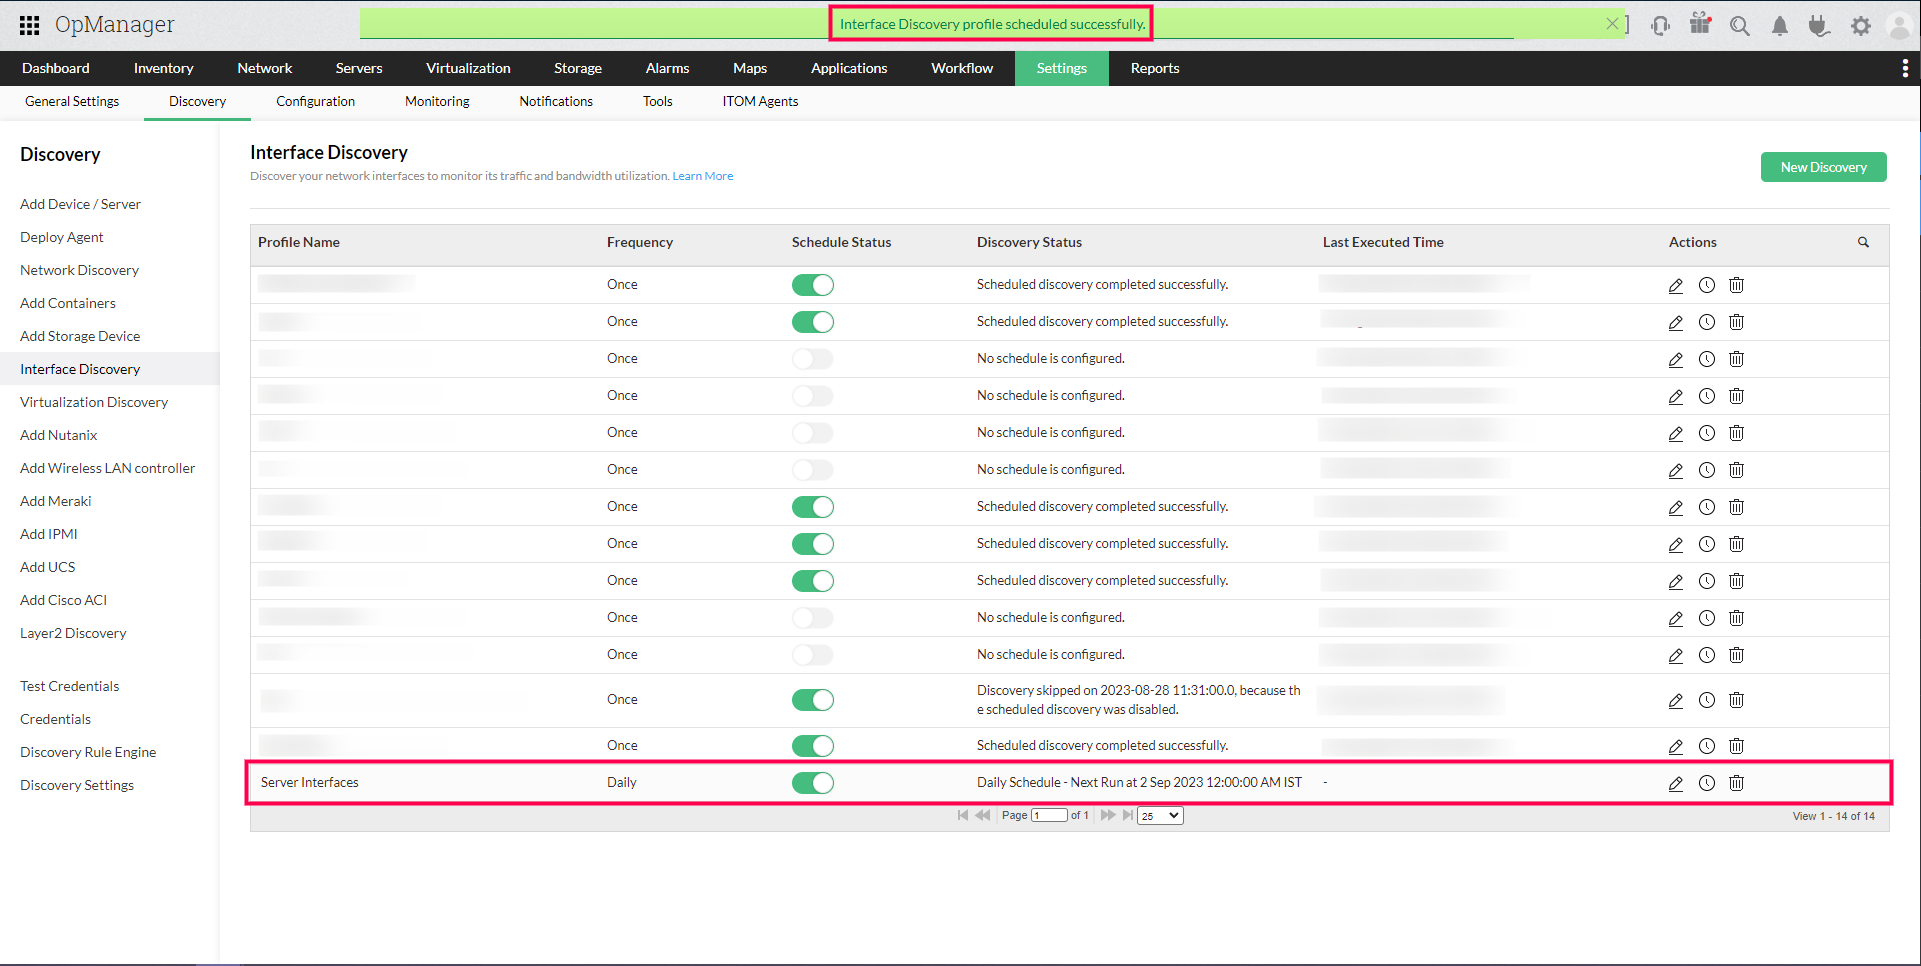Open Virtualization Discovery in sidebar
The width and height of the screenshot is (1921, 966).
pos(94,402)
